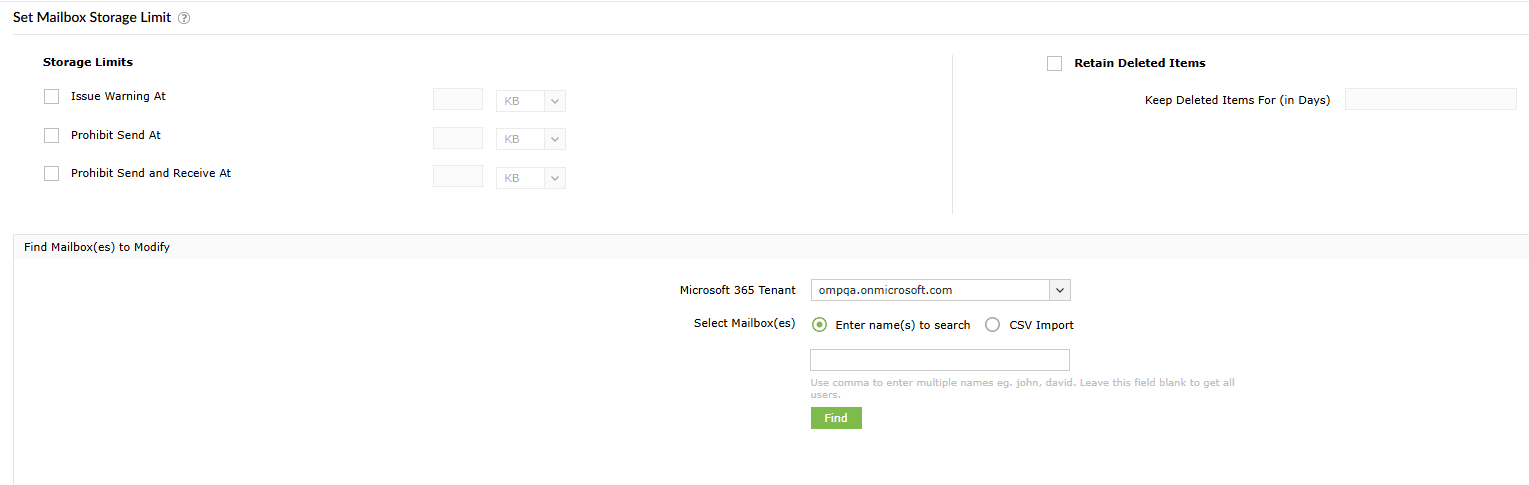Open the Issue Warning At unit dropdown
This screenshot has height=485, width=1529.
pyautogui.click(x=531, y=101)
